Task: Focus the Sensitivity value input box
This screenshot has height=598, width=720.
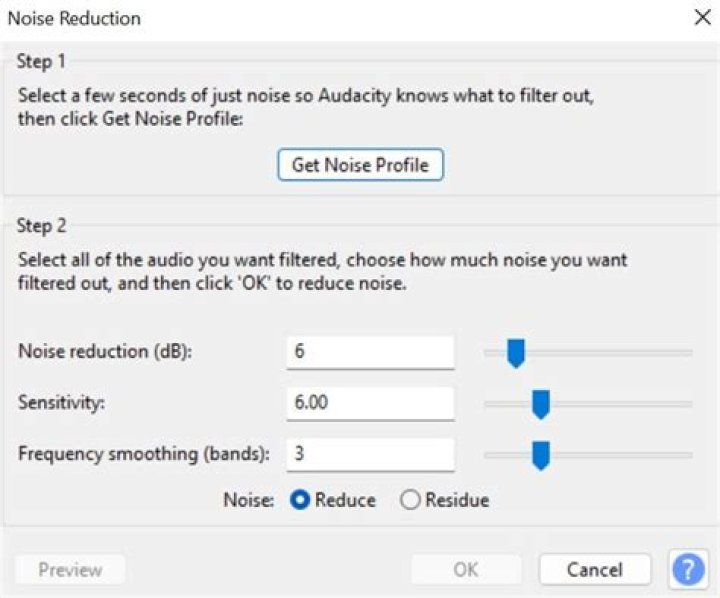Action: tap(369, 403)
